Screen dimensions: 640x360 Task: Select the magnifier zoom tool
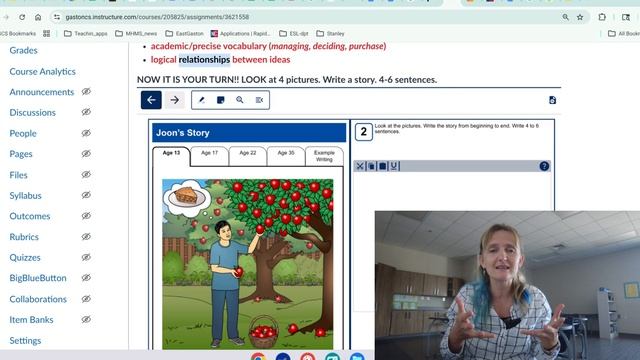[240, 100]
